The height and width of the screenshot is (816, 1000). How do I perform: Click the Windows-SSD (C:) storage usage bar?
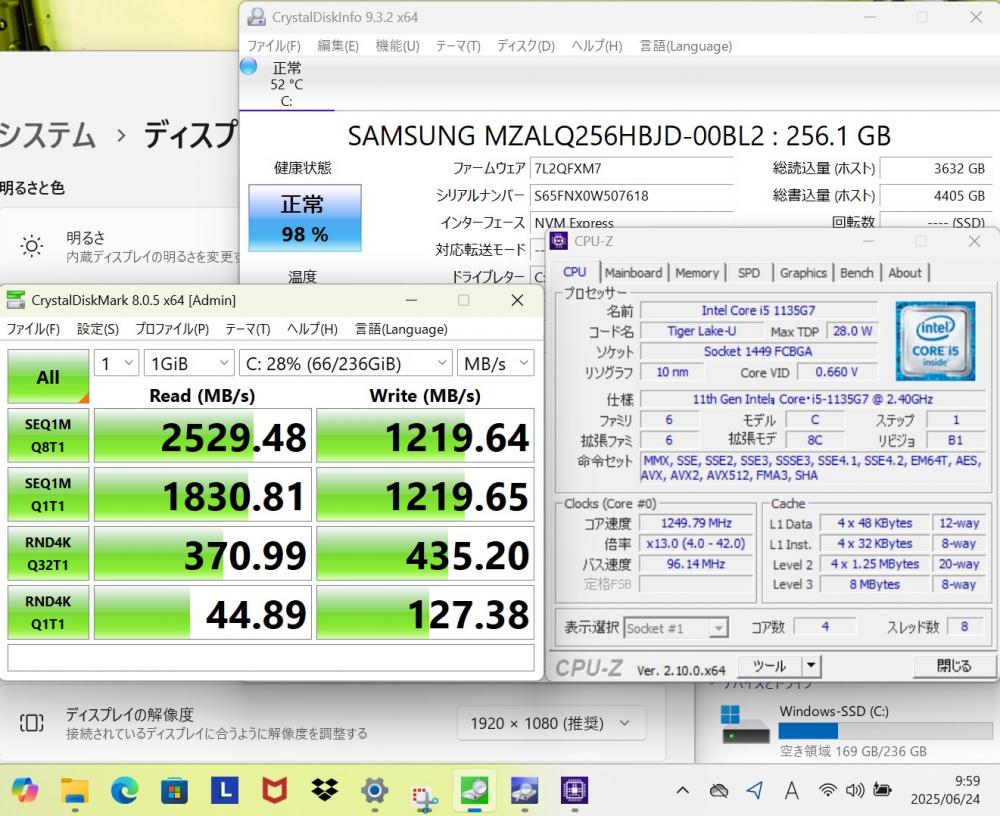885,731
